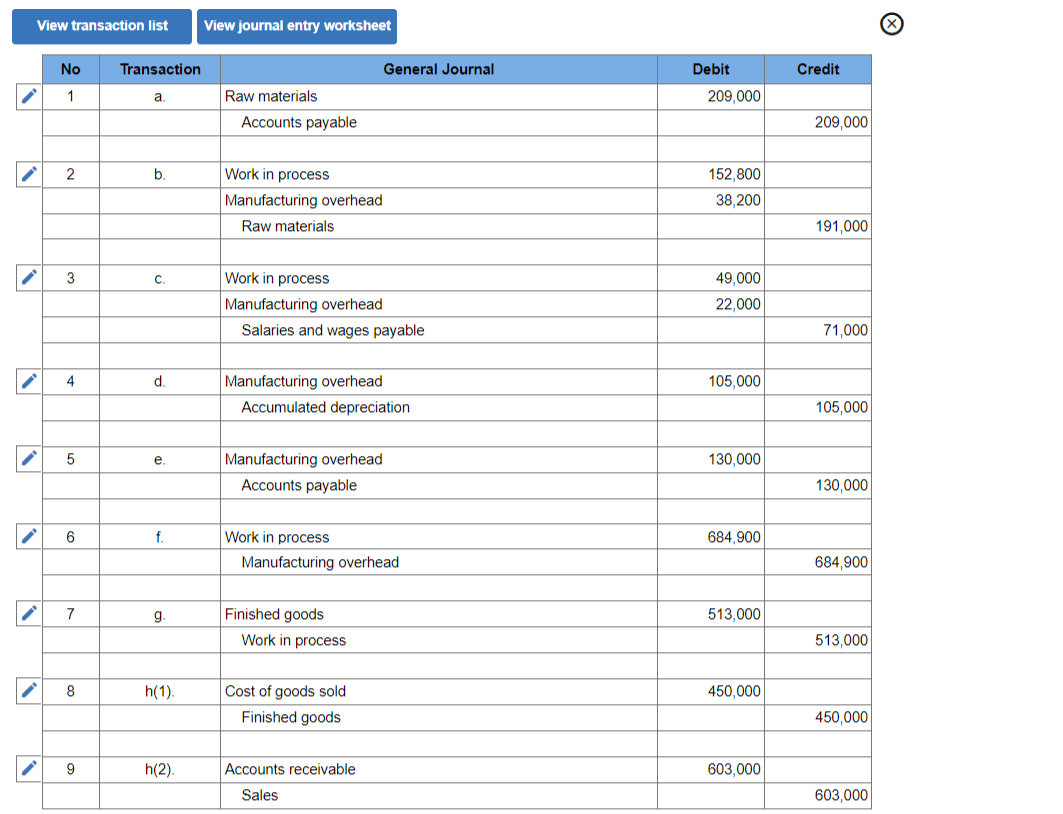The height and width of the screenshot is (814, 1063).
Task: Click Accumulated depreciation account name
Action: 325,407
